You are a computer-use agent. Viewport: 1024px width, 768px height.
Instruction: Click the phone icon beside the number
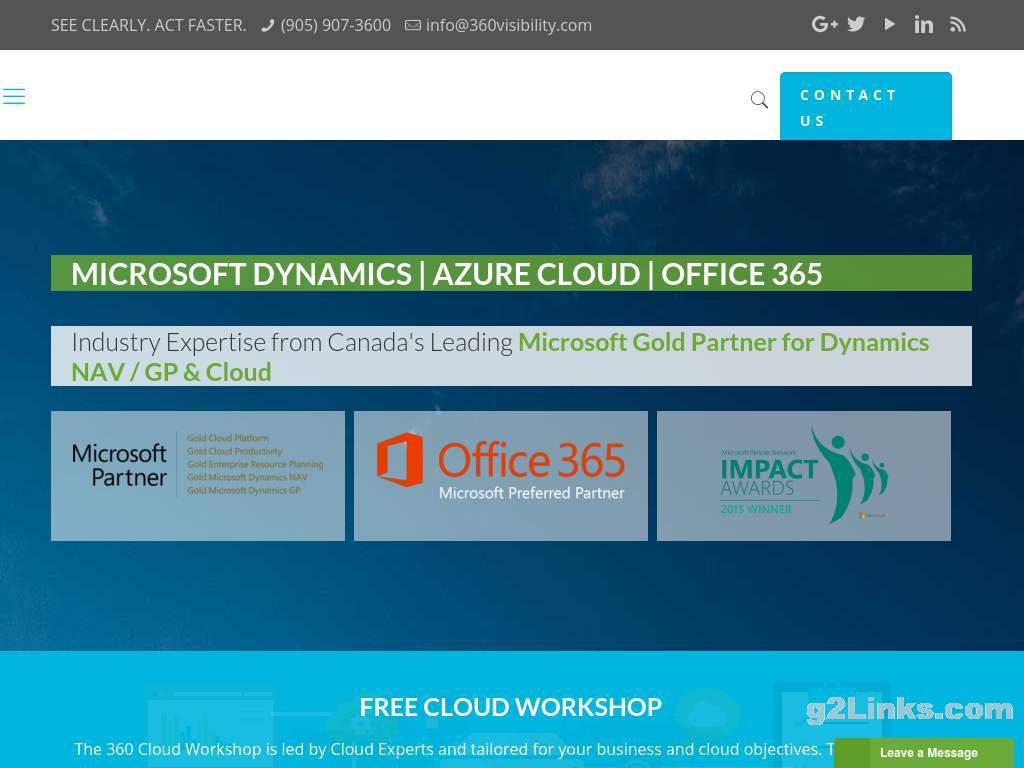coord(267,25)
